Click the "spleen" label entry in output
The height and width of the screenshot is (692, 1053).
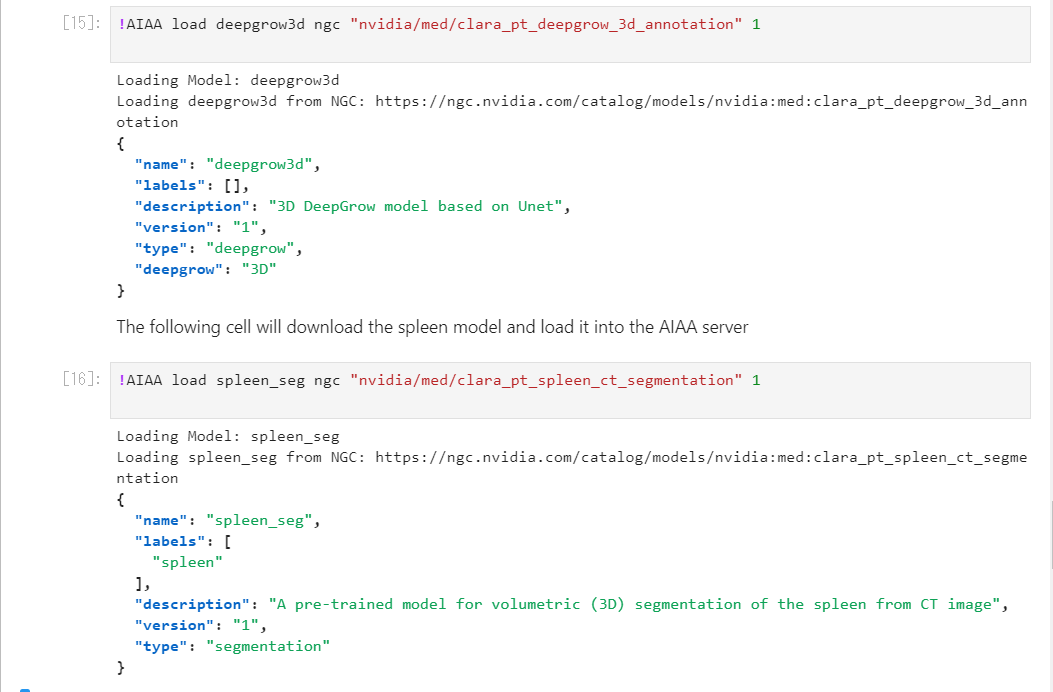(187, 562)
